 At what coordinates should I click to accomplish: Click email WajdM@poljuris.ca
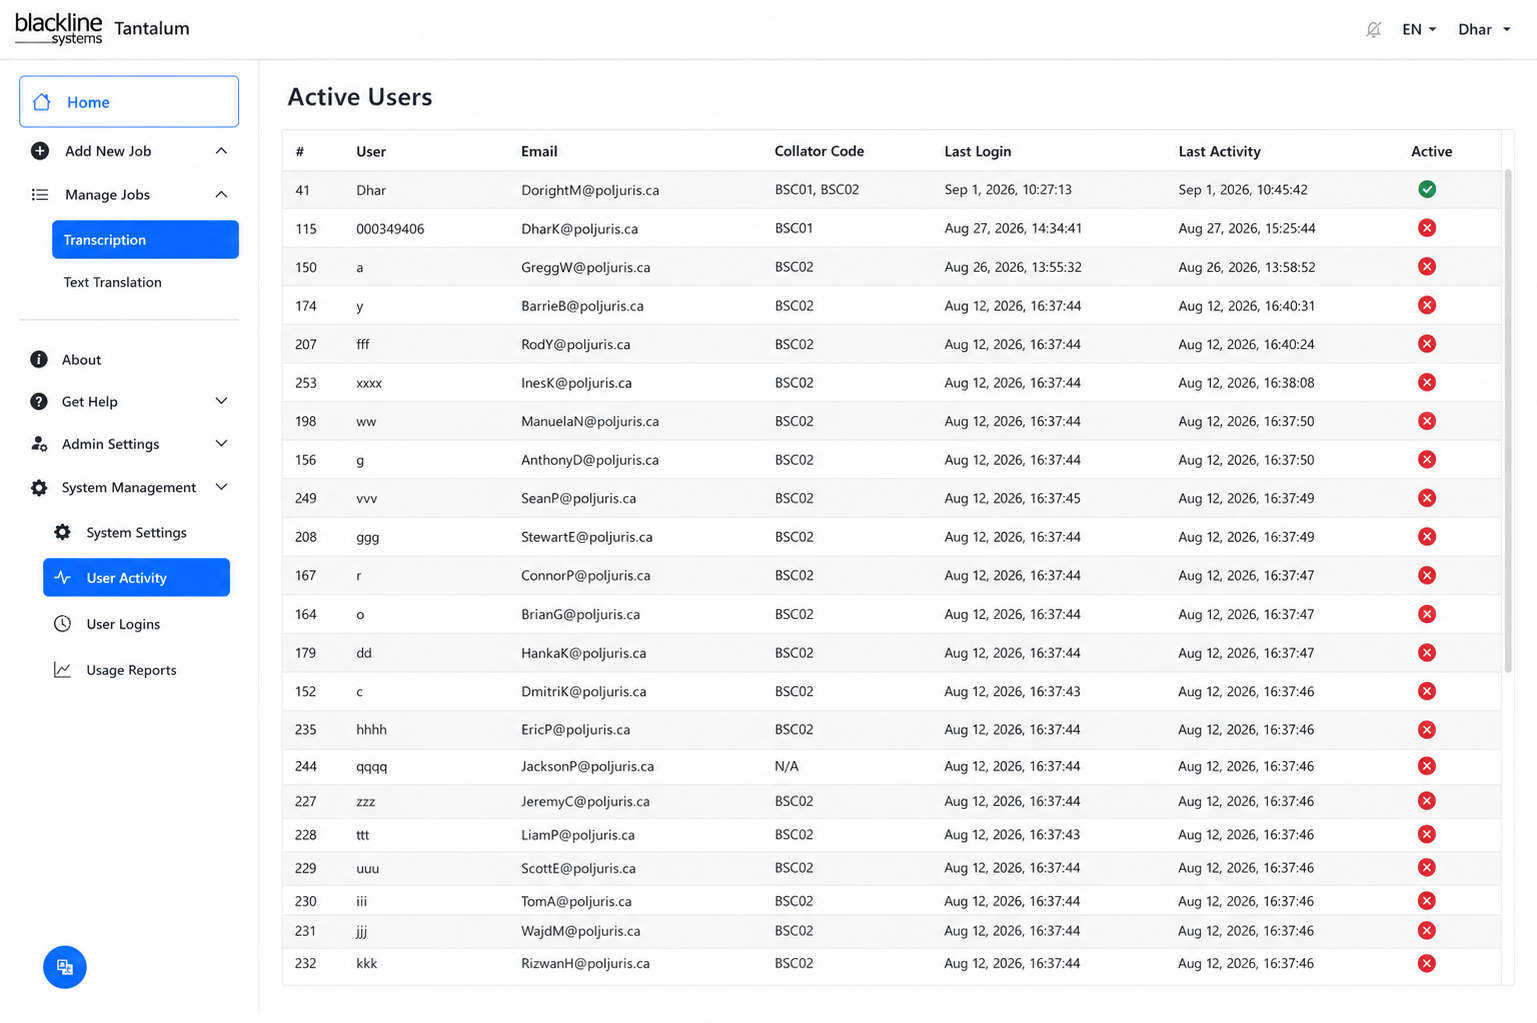point(580,931)
